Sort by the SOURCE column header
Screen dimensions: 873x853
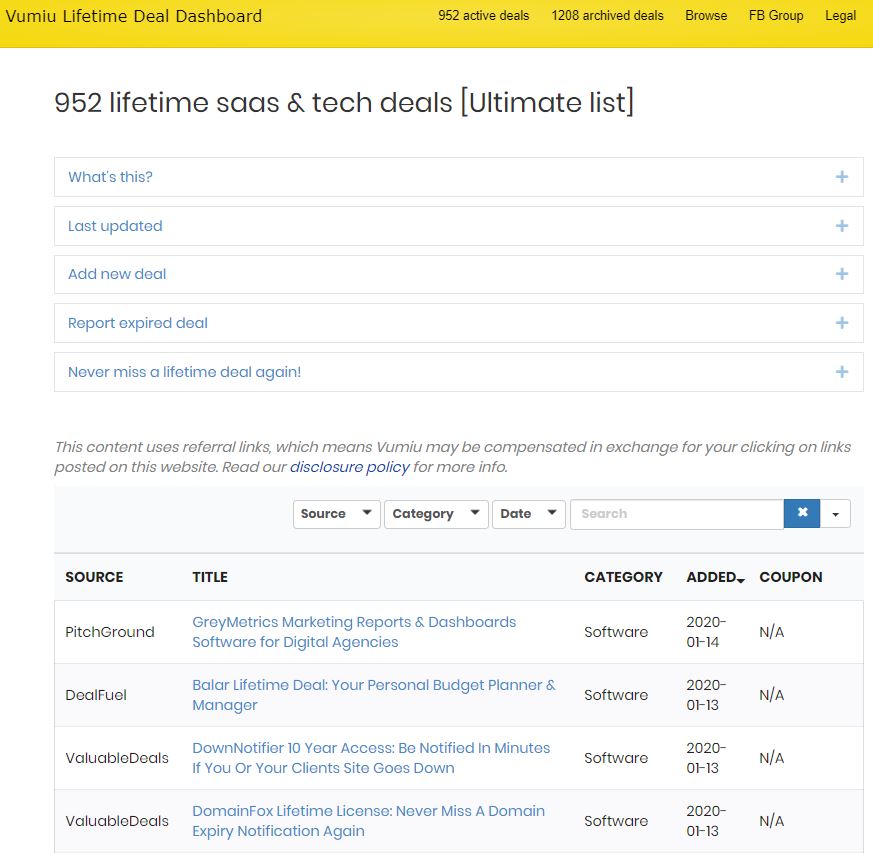tap(94, 577)
